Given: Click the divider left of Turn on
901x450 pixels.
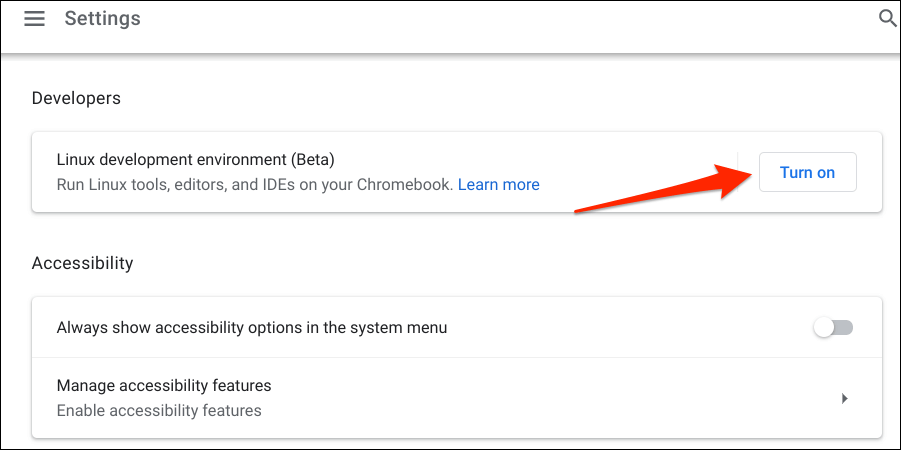Looking at the screenshot, I should [737, 172].
